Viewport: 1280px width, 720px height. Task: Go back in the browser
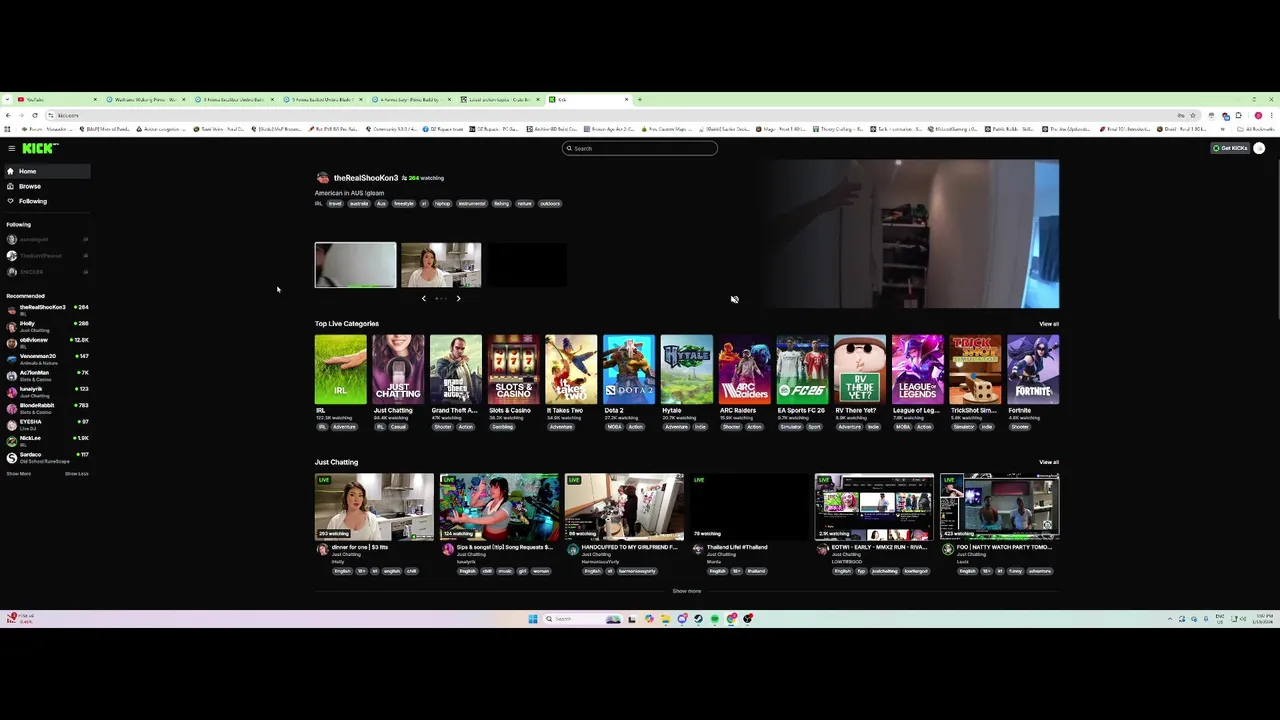(x=8, y=115)
